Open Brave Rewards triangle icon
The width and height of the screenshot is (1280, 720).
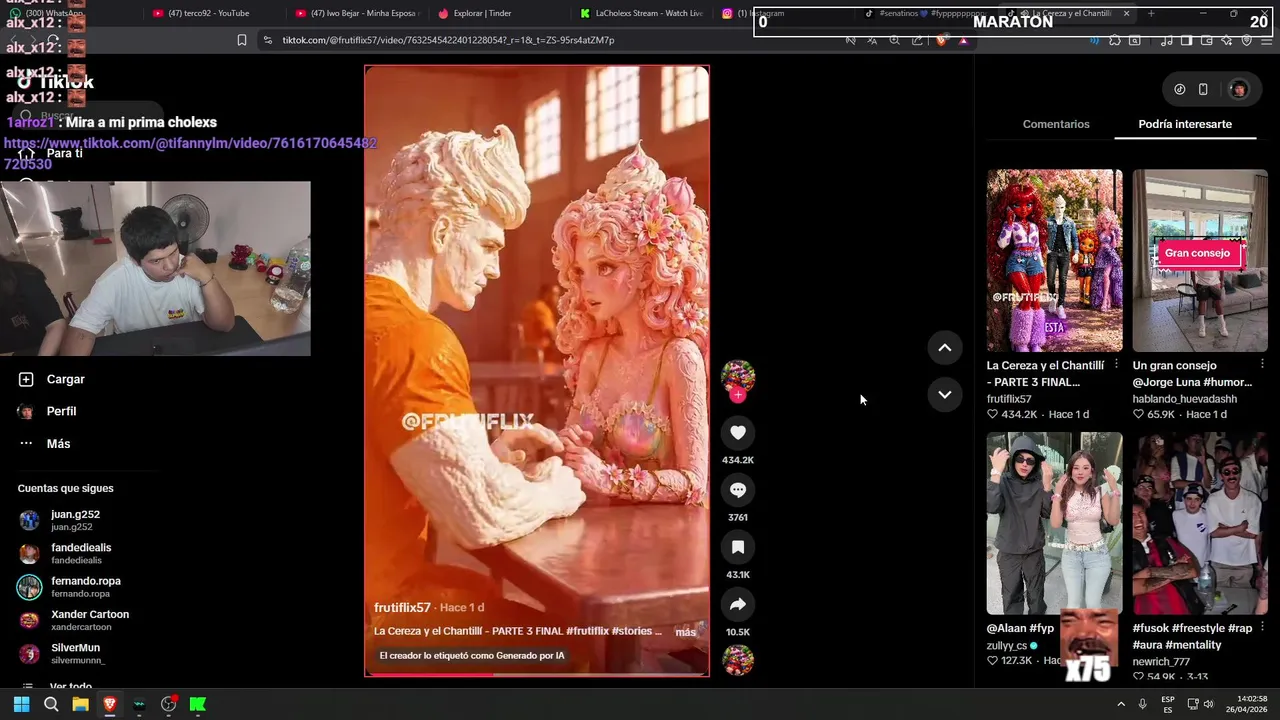click(x=963, y=40)
